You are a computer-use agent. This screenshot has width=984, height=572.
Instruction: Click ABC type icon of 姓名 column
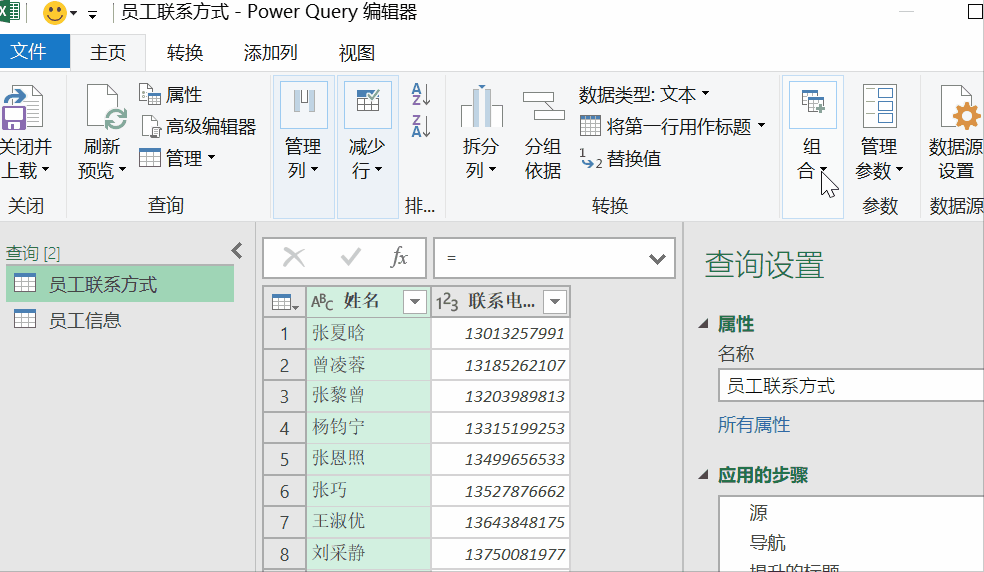click(322, 302)
